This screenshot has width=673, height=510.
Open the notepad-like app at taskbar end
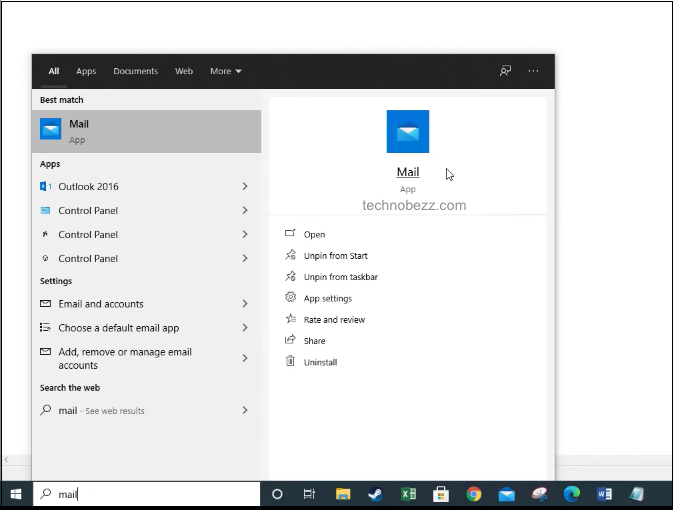[x=637, y=494]
